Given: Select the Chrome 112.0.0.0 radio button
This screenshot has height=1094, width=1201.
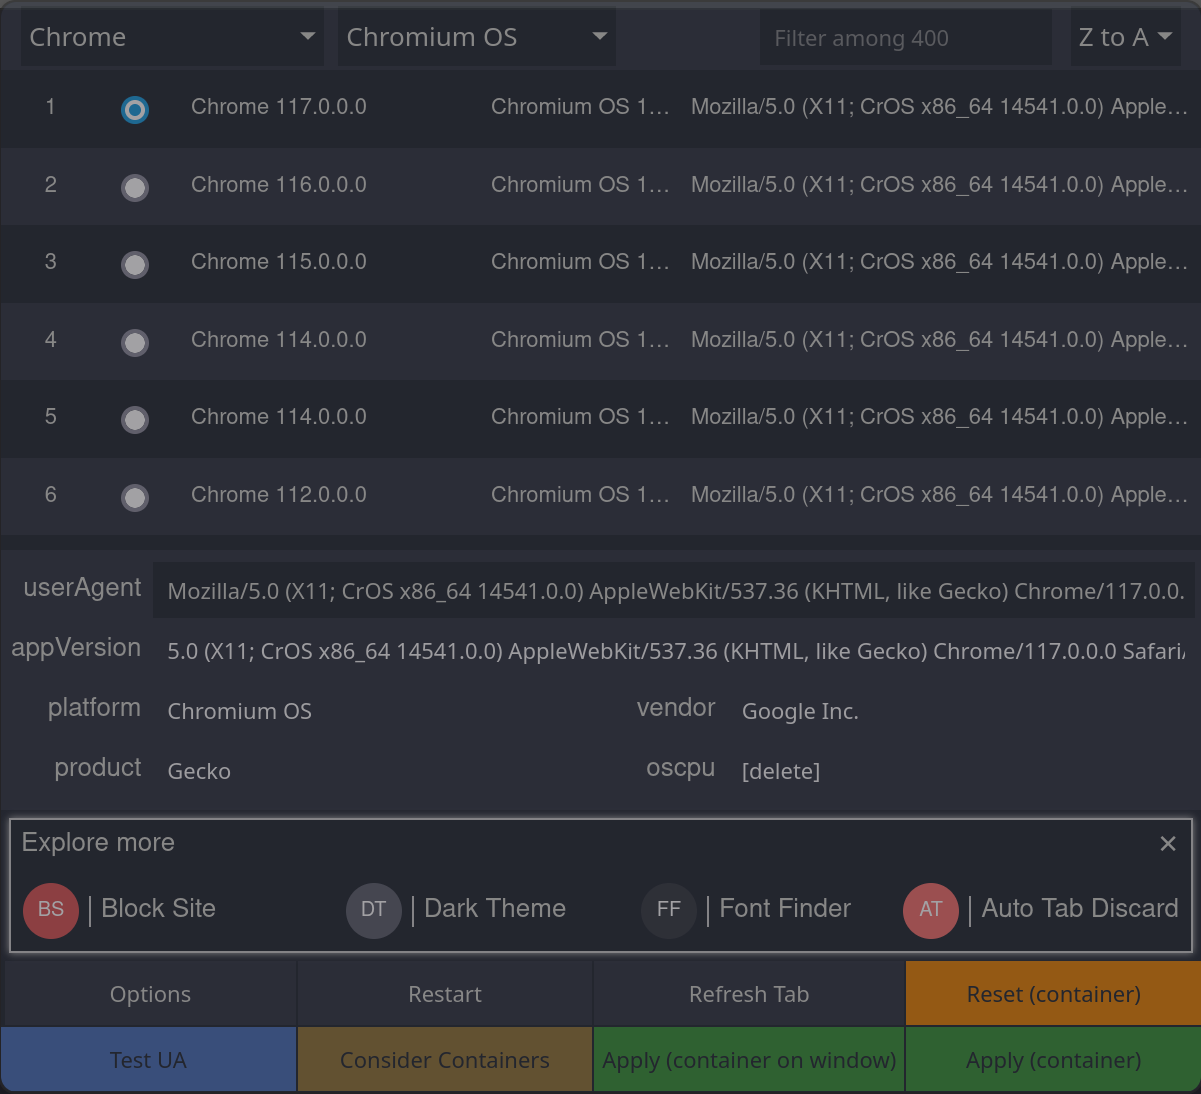Looking at the screenshot, I should [x=135, y=498].
